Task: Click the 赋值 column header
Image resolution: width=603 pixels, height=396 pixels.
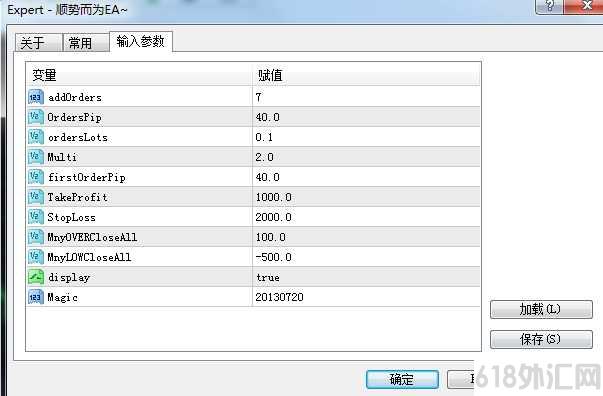Action: click(366, 75)
